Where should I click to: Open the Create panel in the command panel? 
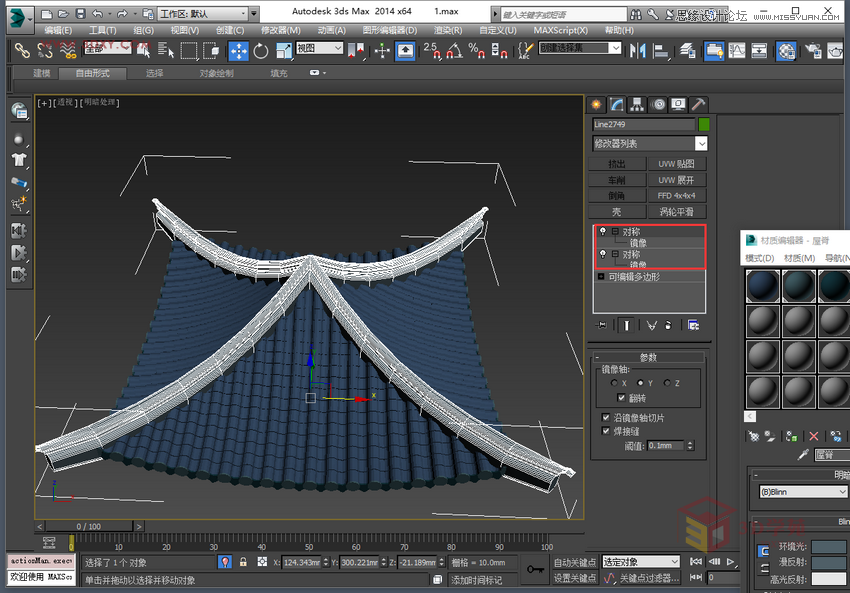point(596,103)
